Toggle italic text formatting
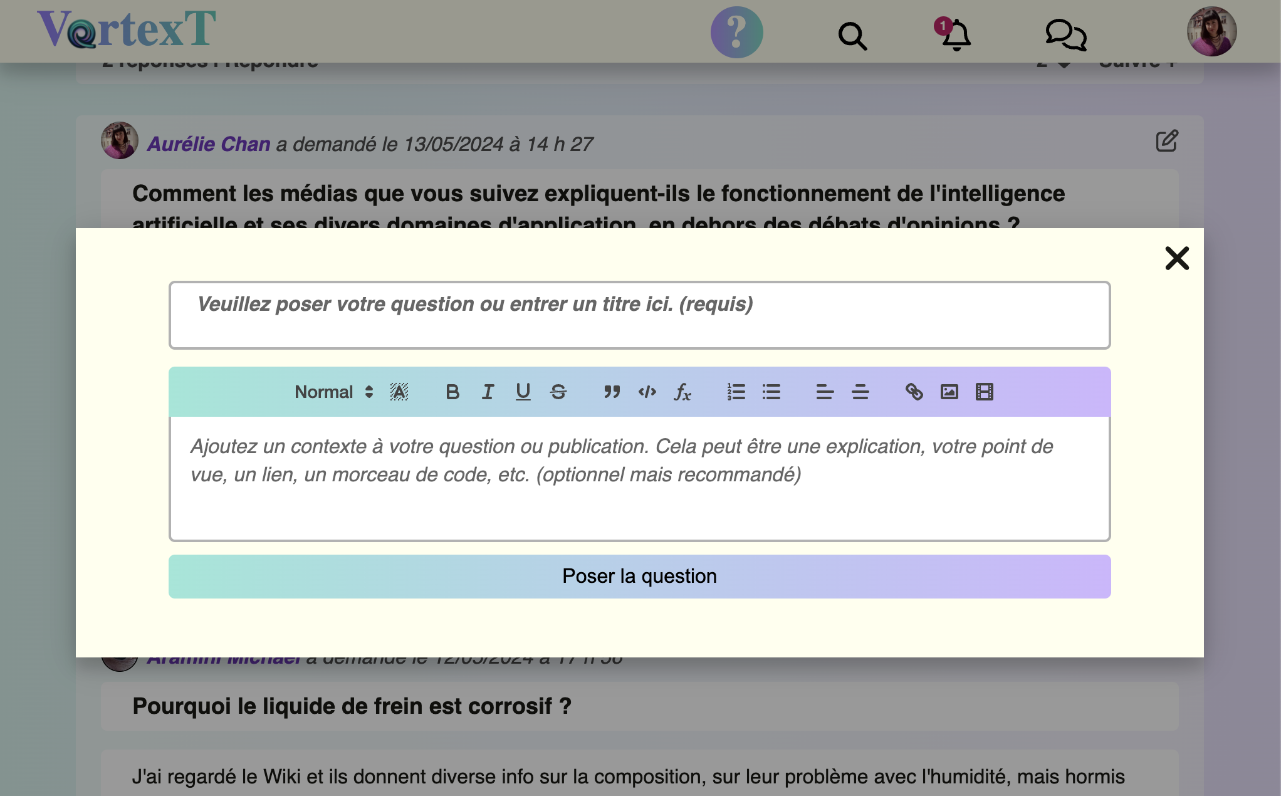 488,392
